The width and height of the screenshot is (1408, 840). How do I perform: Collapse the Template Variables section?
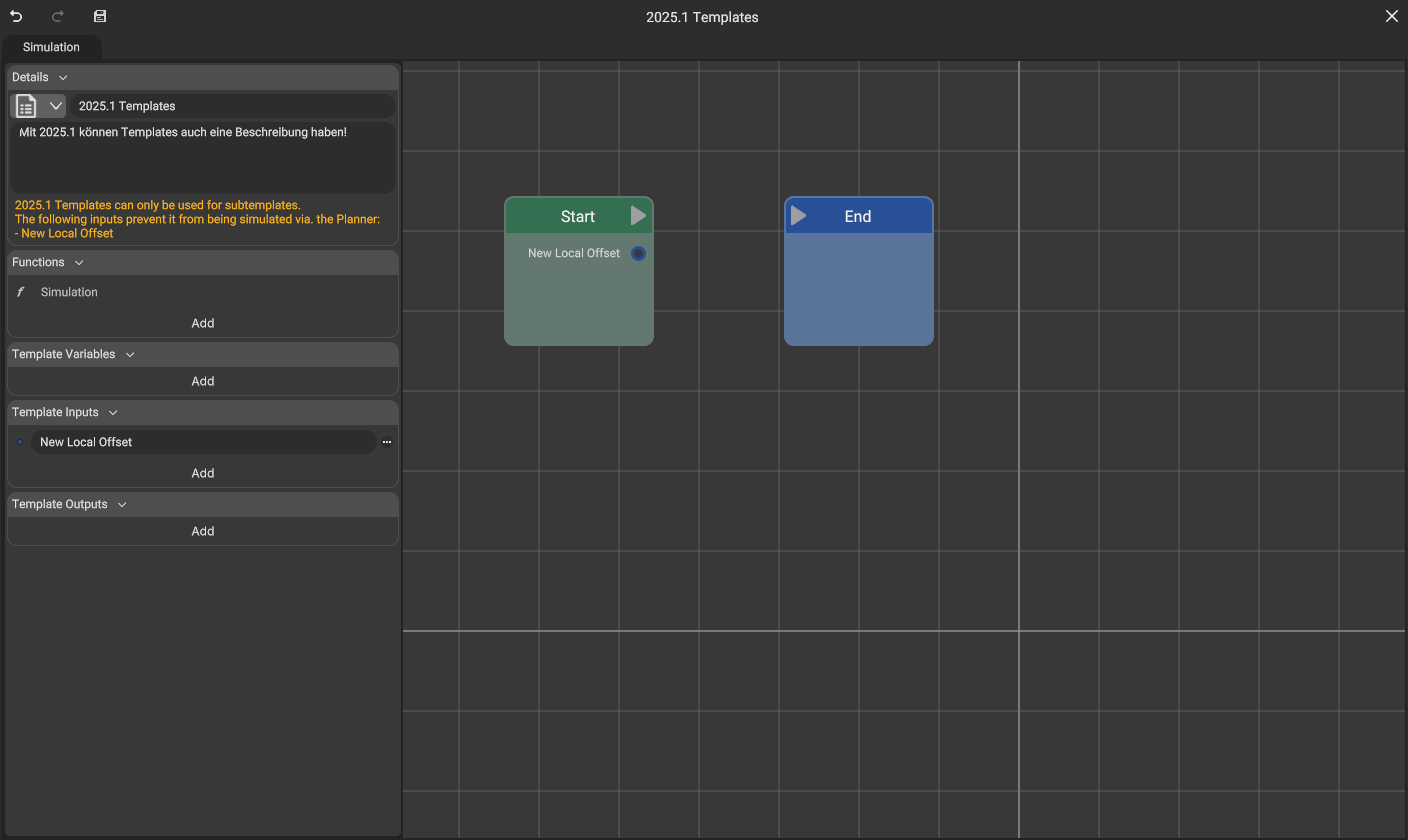coord(130,355)
